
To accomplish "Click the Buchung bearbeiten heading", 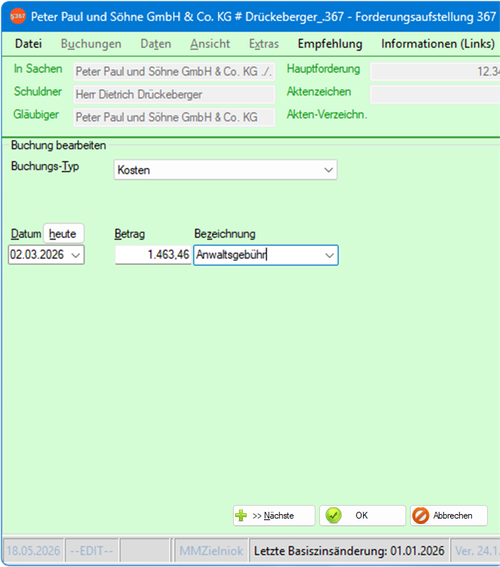I will point(58,145).
